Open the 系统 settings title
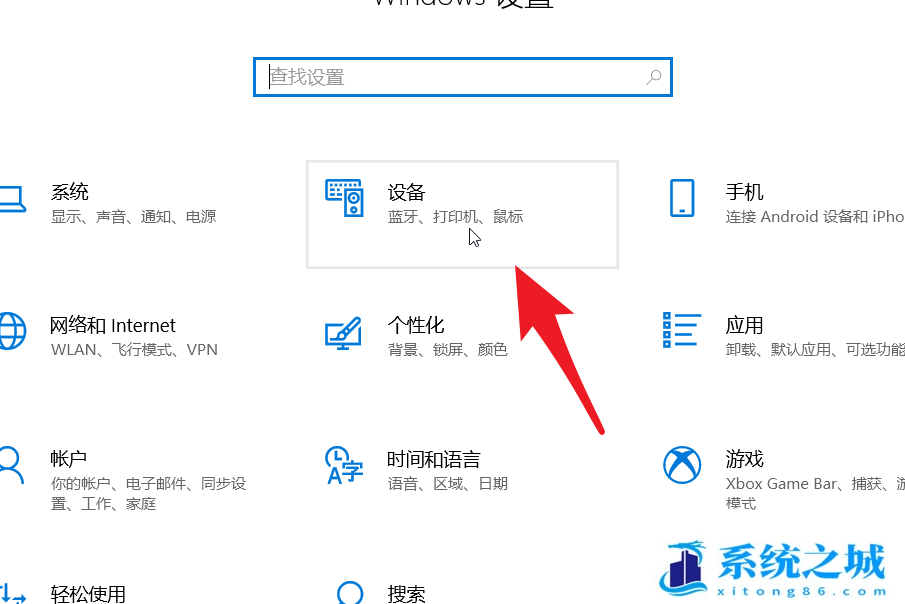The width and height of the screenshot is (905, 604). [70, 192]
